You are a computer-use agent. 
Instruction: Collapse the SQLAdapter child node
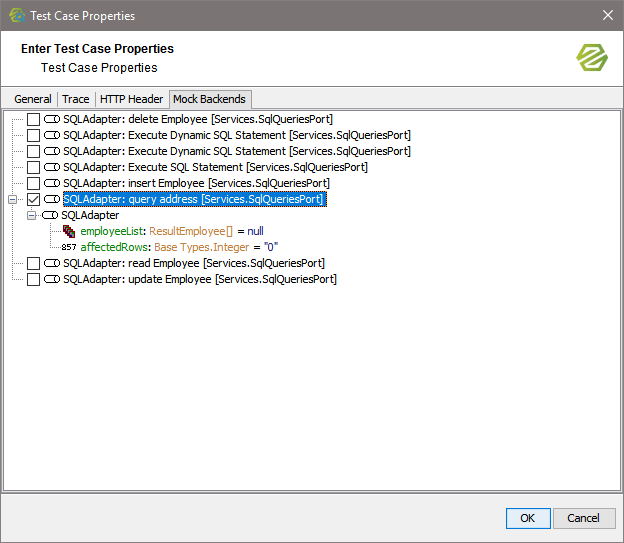(x=31, y=215)
